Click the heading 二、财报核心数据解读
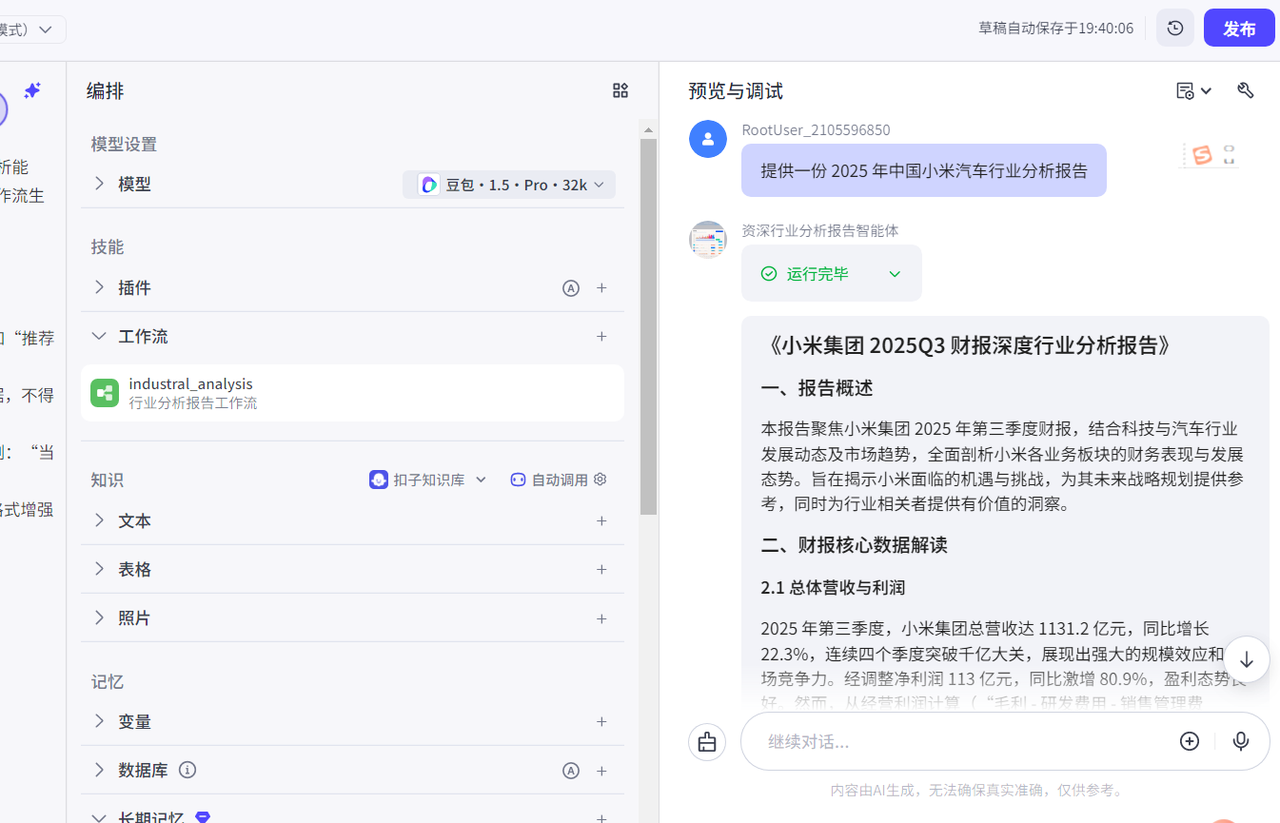The height and width of the screenshot is (823, 1280). coord(854,545)
